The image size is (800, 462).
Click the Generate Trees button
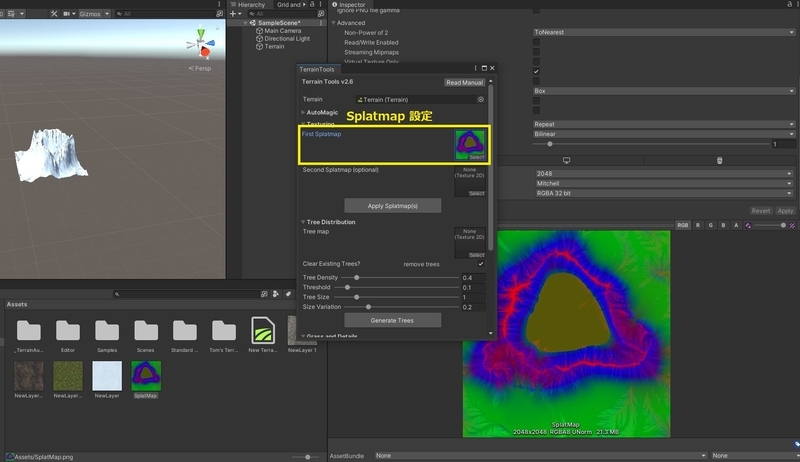[393, 320]
